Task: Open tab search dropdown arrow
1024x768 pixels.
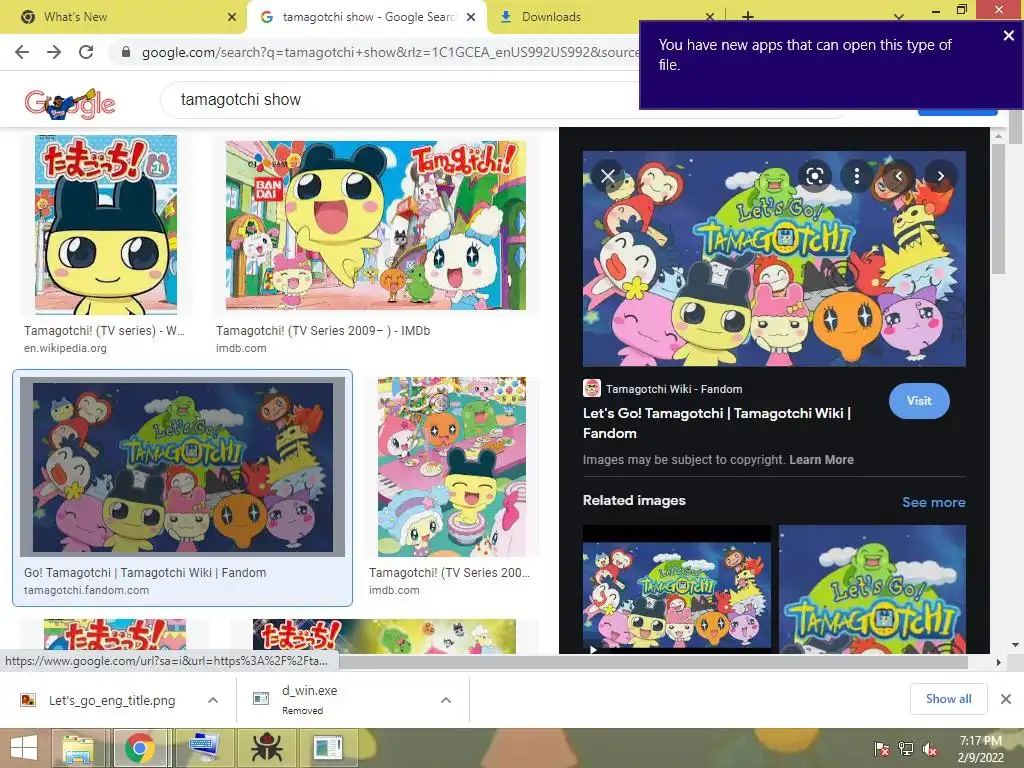Action: [899, 16]
